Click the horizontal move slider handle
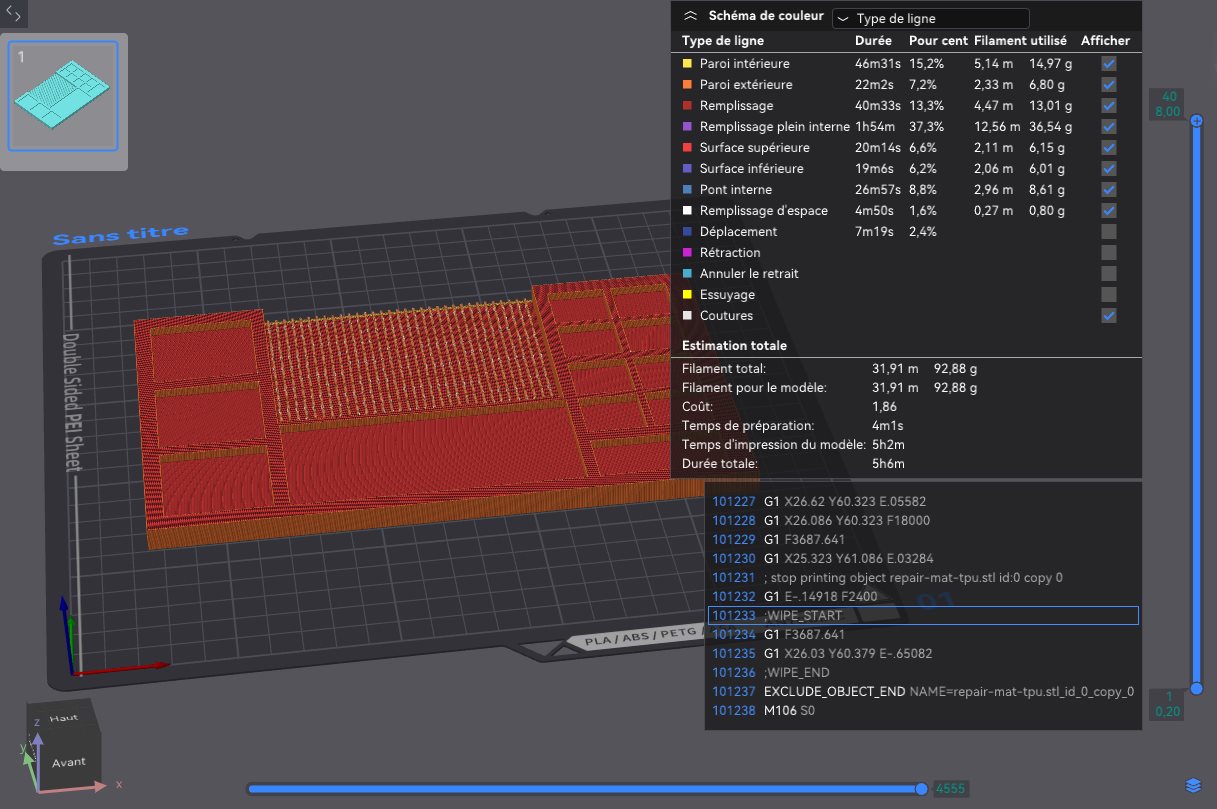 (x=921, y=789)
